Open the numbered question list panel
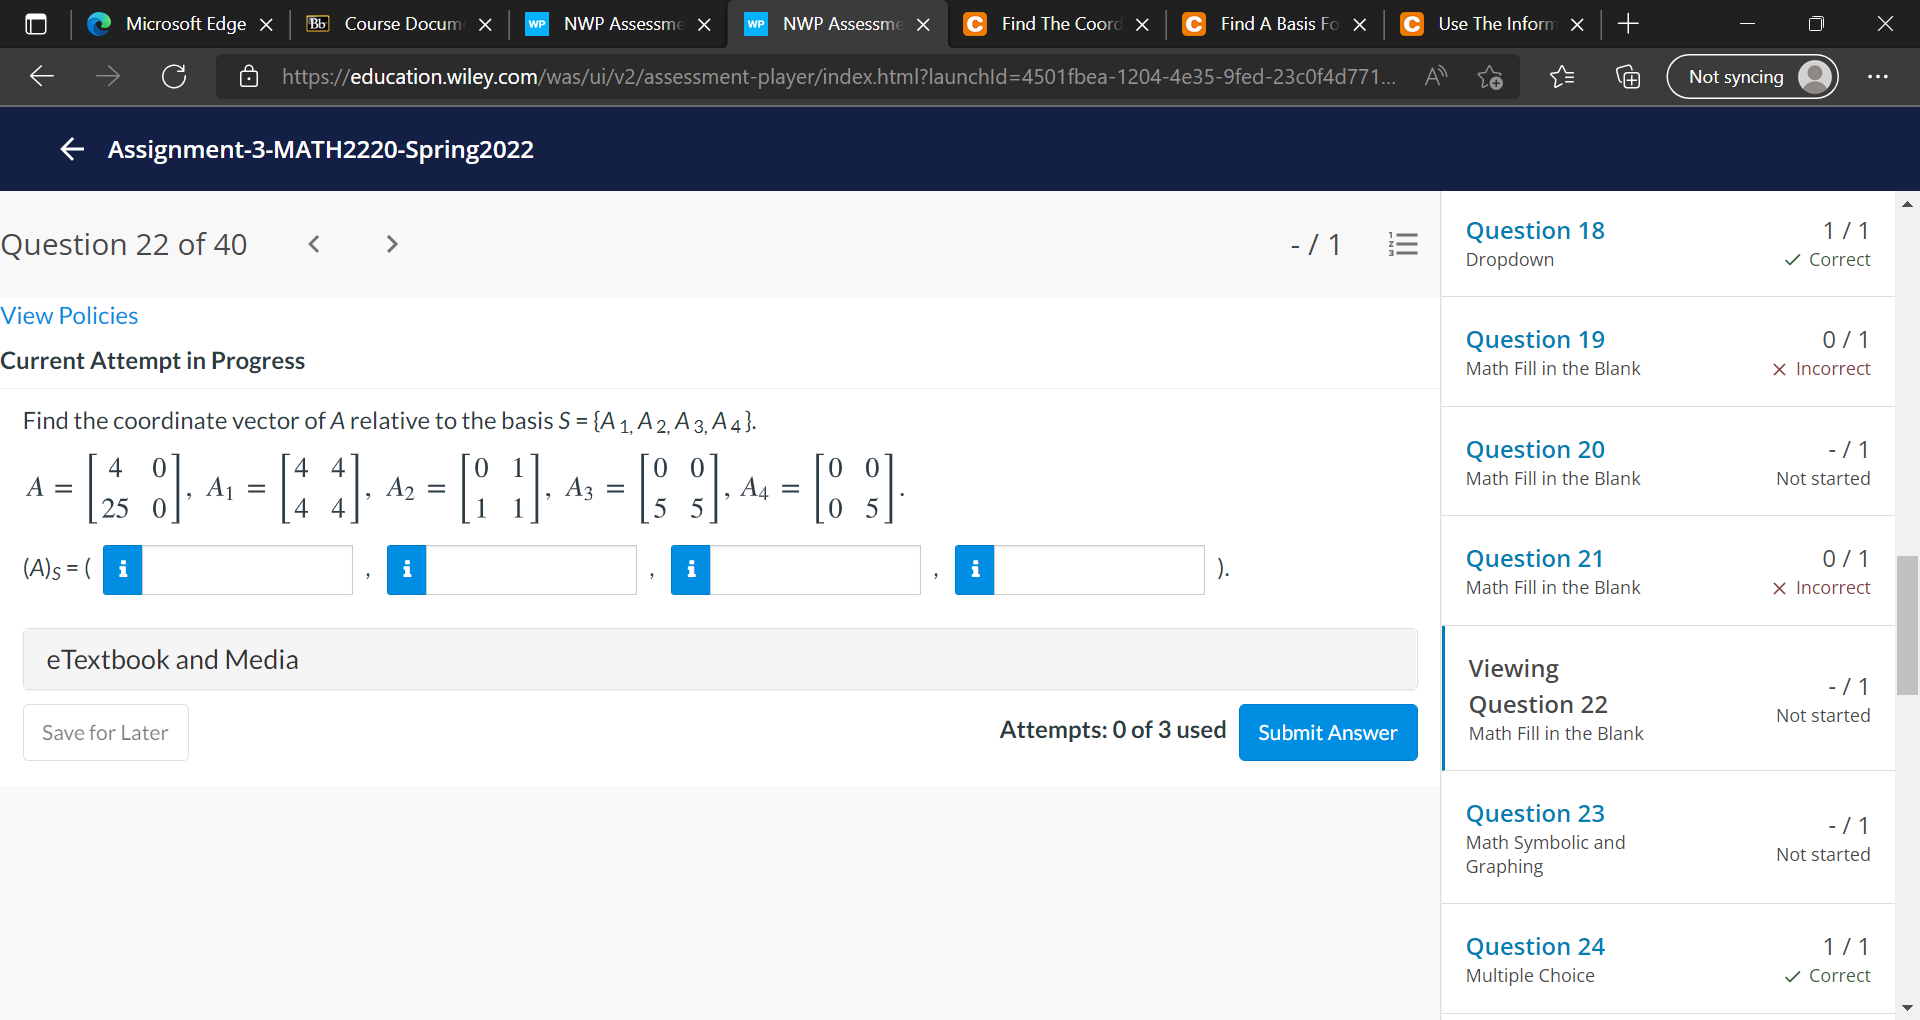 1403,244
